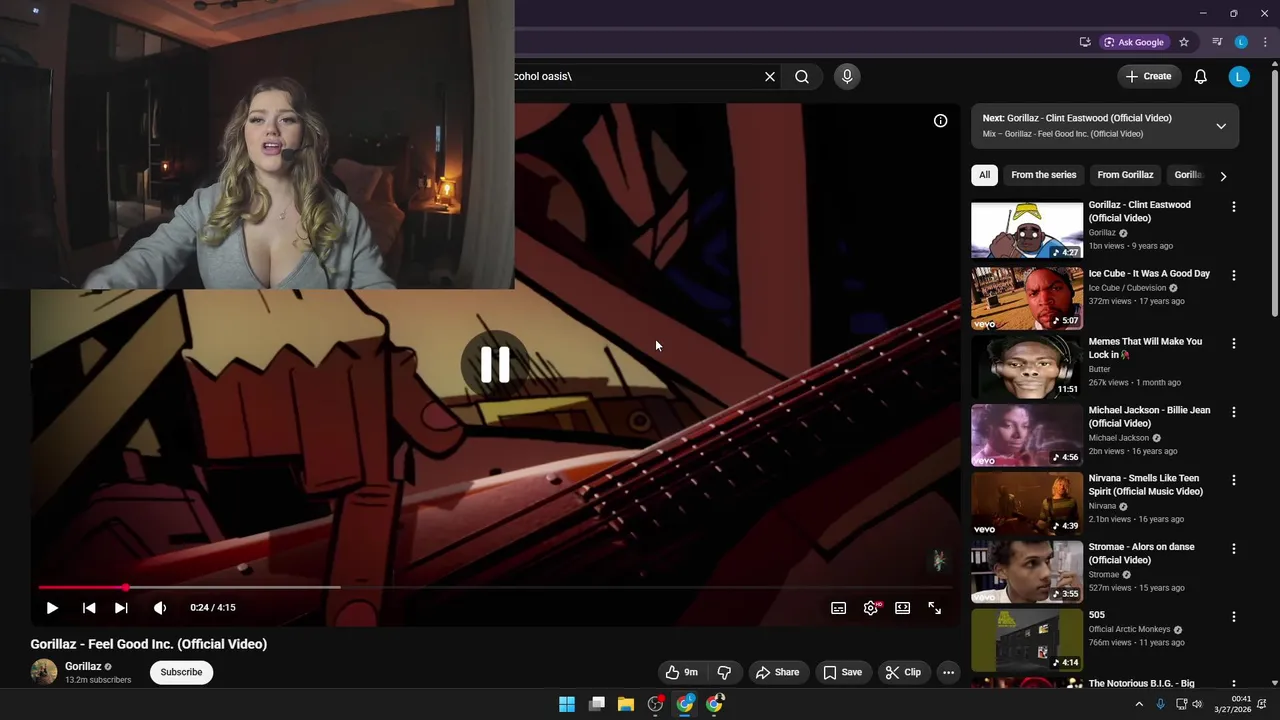Open Official Arctic Monkeys channel link
Screen dimensions: 1280x720
1130,630
